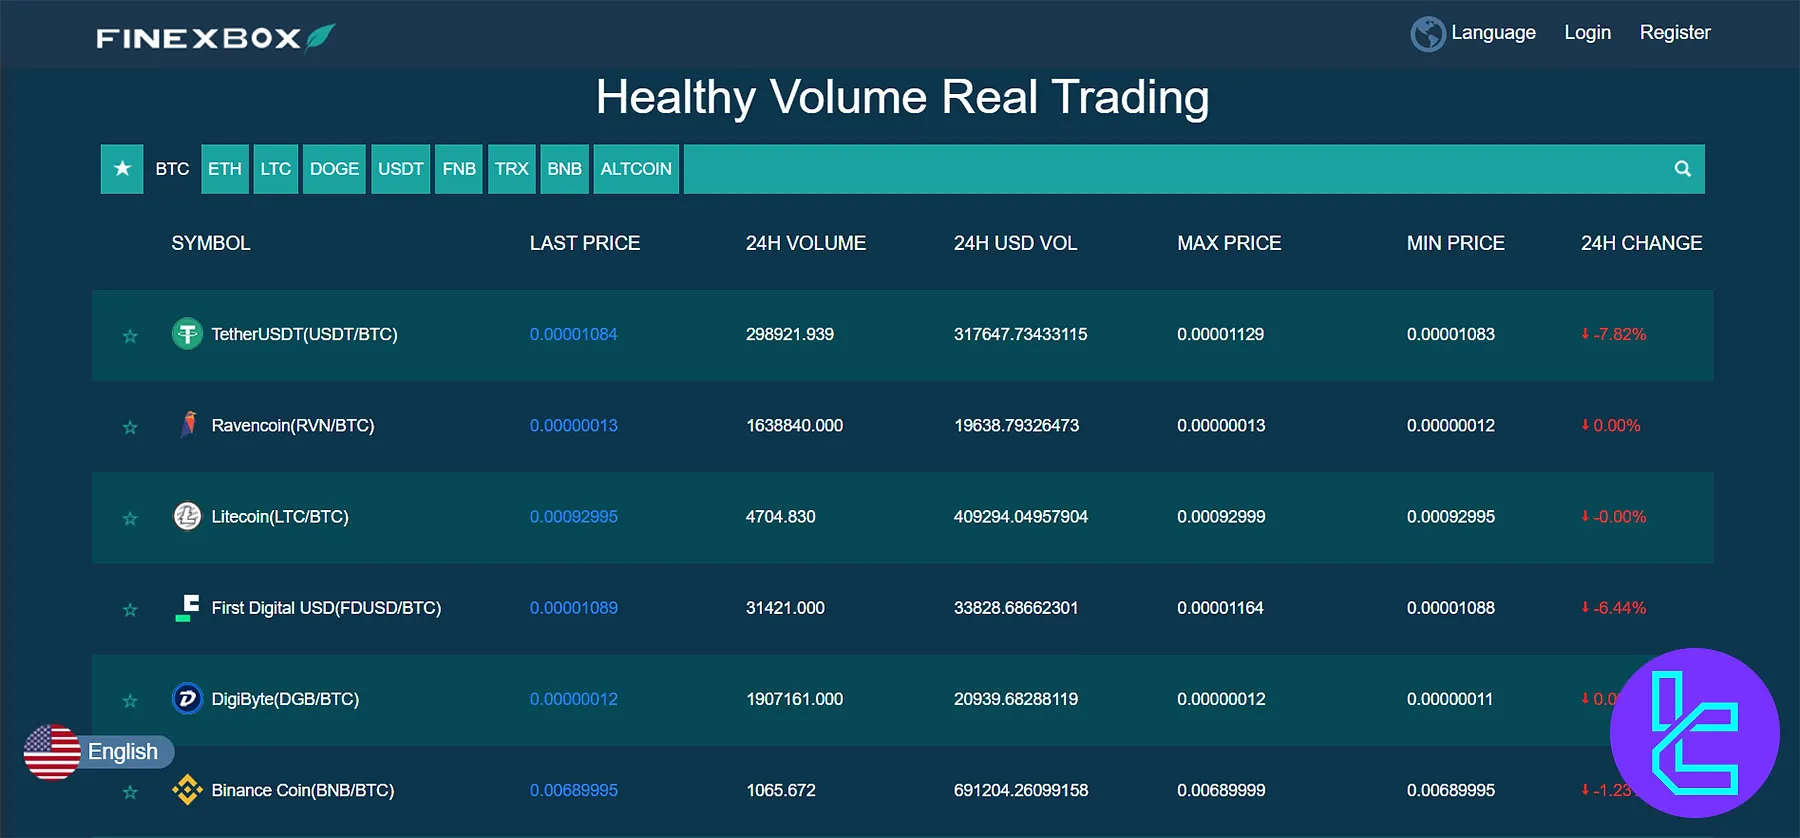The height and width of the screenshot is (838, 1800).
Task: Click DigiByte last price 0.00000012
Action: [574, 699]
